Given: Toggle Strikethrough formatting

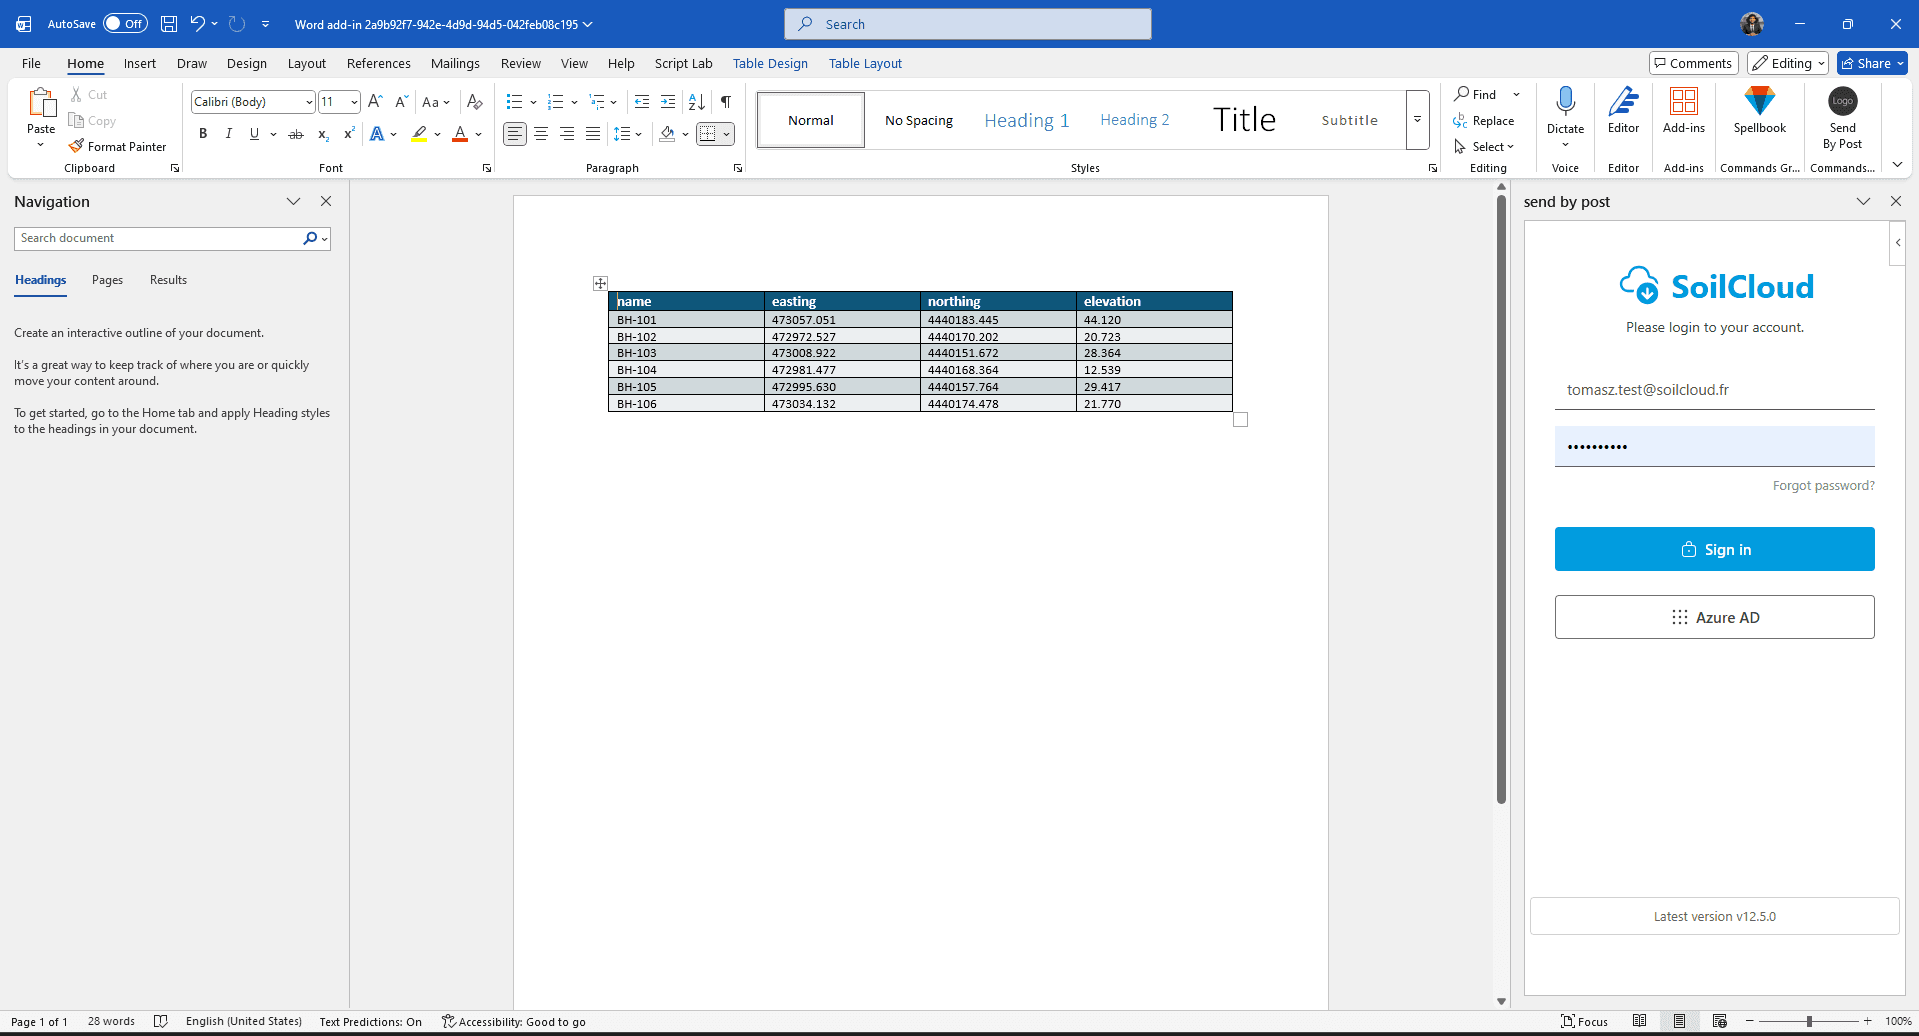Looking at the screenshot, I should click(296, 134).
